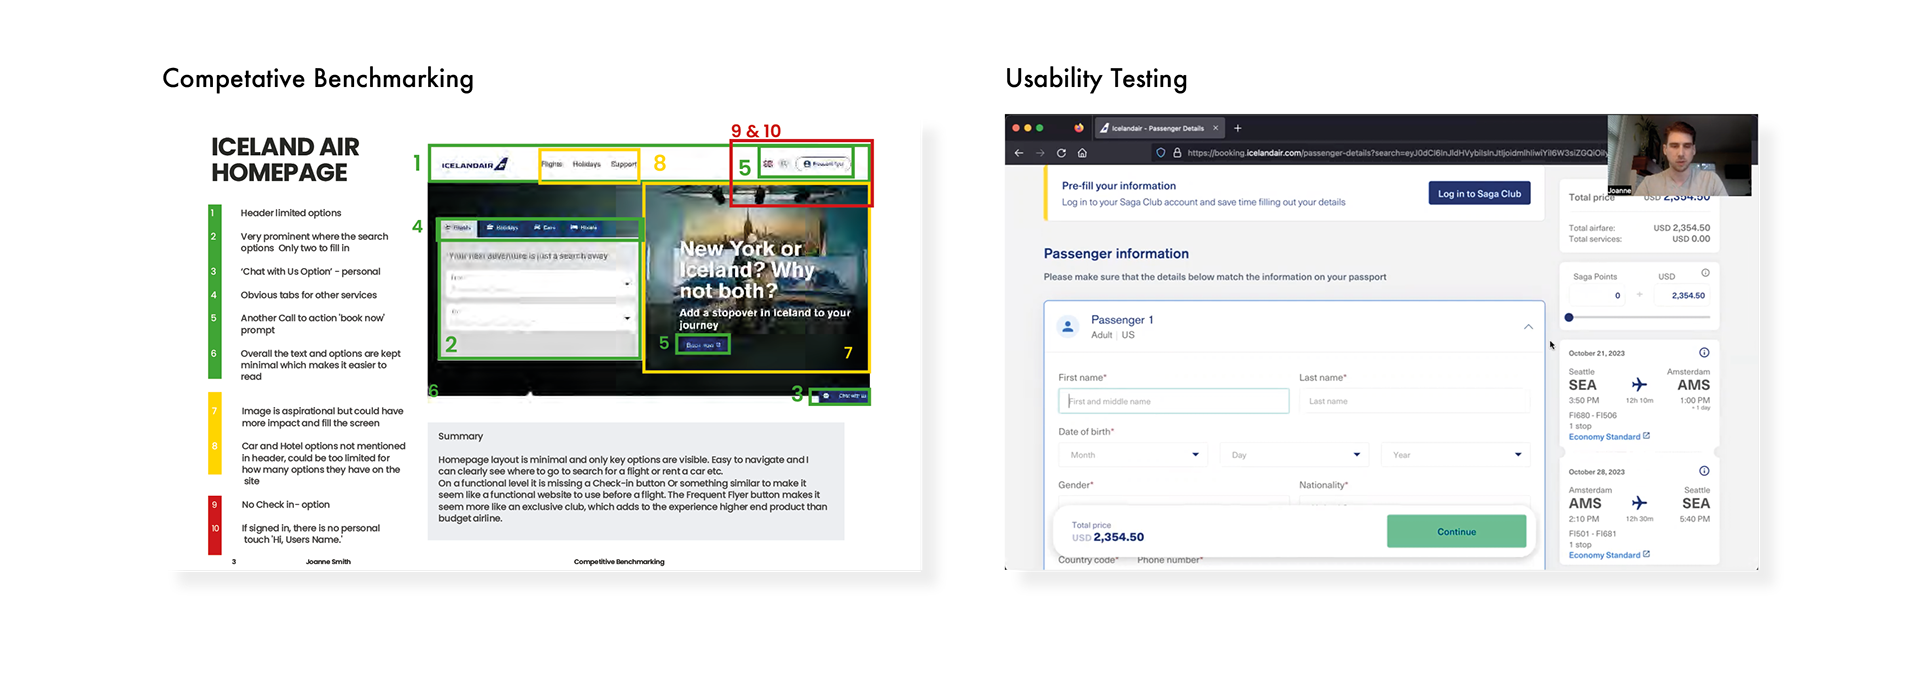Select the Icelandair - Passenger Details tab
The image size is (1920, 685).
point(1158,128)
